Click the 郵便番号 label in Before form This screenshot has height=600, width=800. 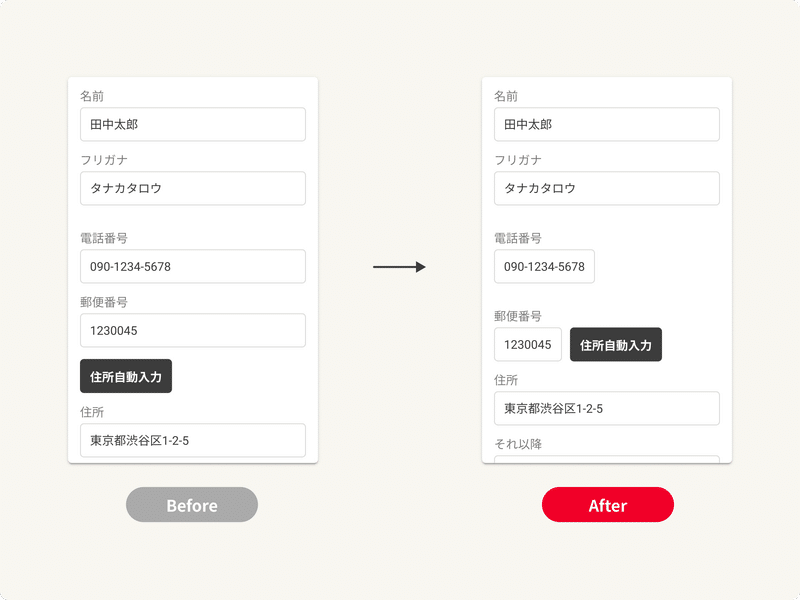(x=104, y=302)
